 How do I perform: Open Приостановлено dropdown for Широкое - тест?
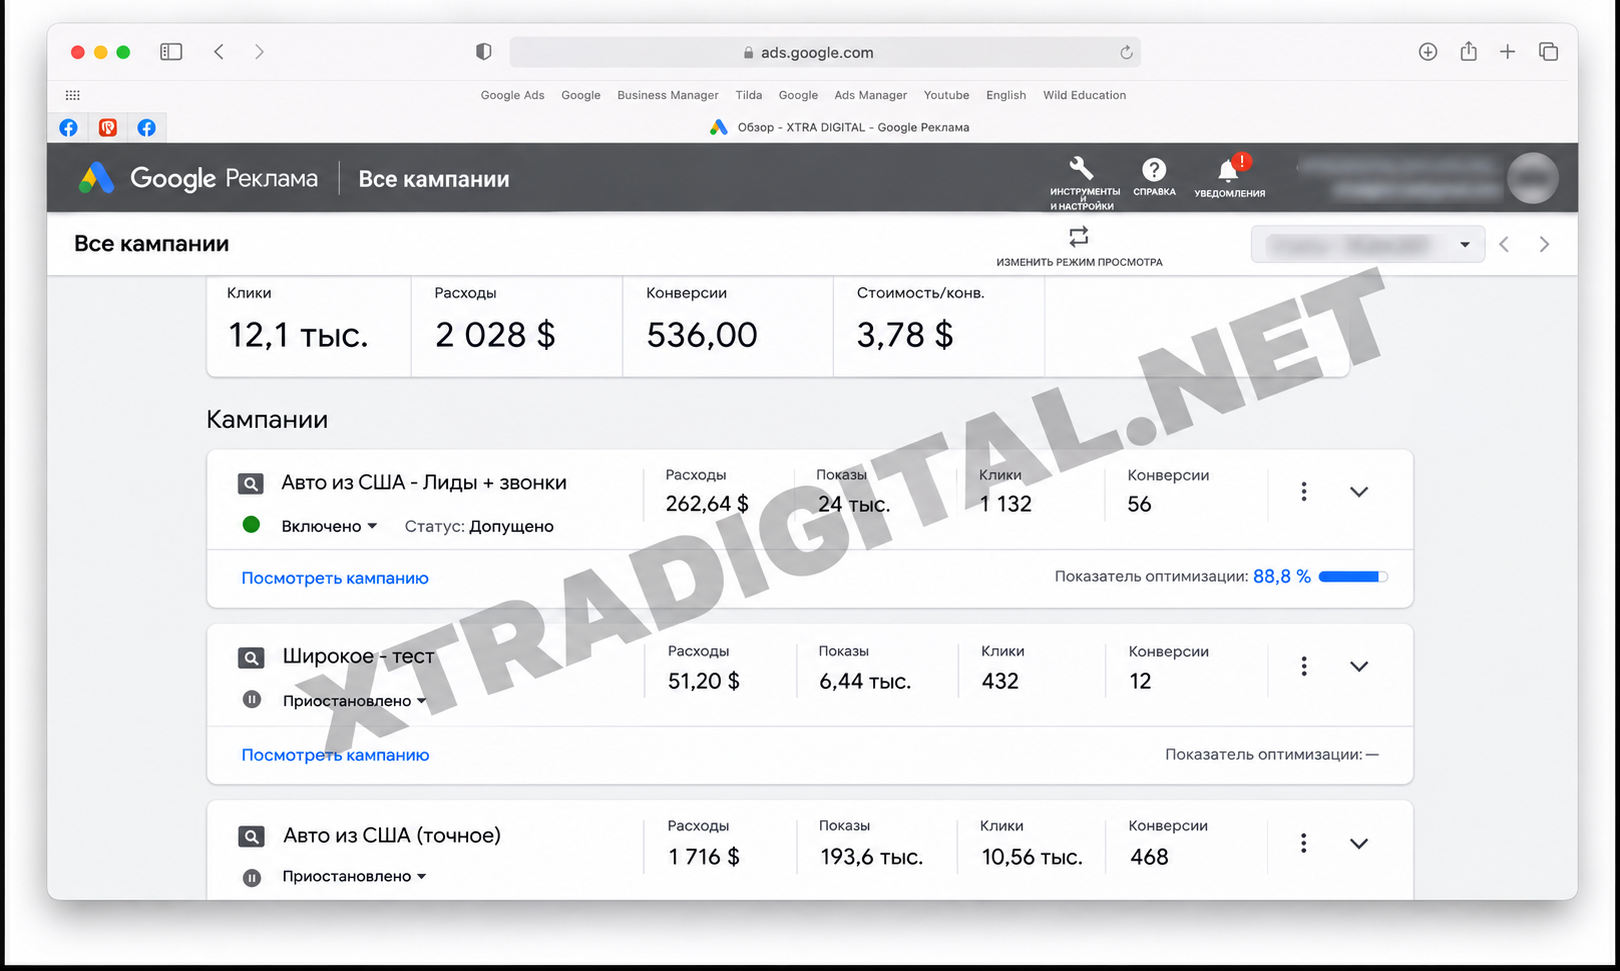[x=355, y=701]
